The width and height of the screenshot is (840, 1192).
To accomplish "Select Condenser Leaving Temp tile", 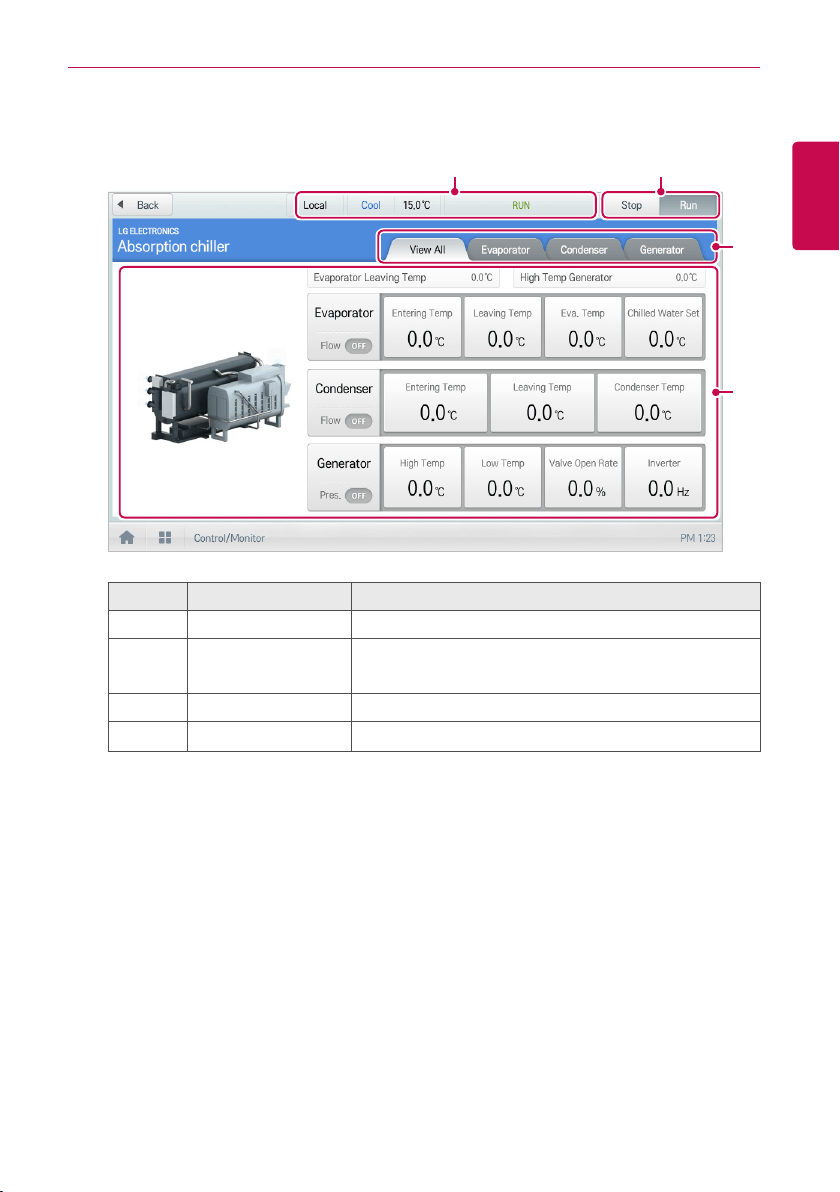I will click(542, 402).
